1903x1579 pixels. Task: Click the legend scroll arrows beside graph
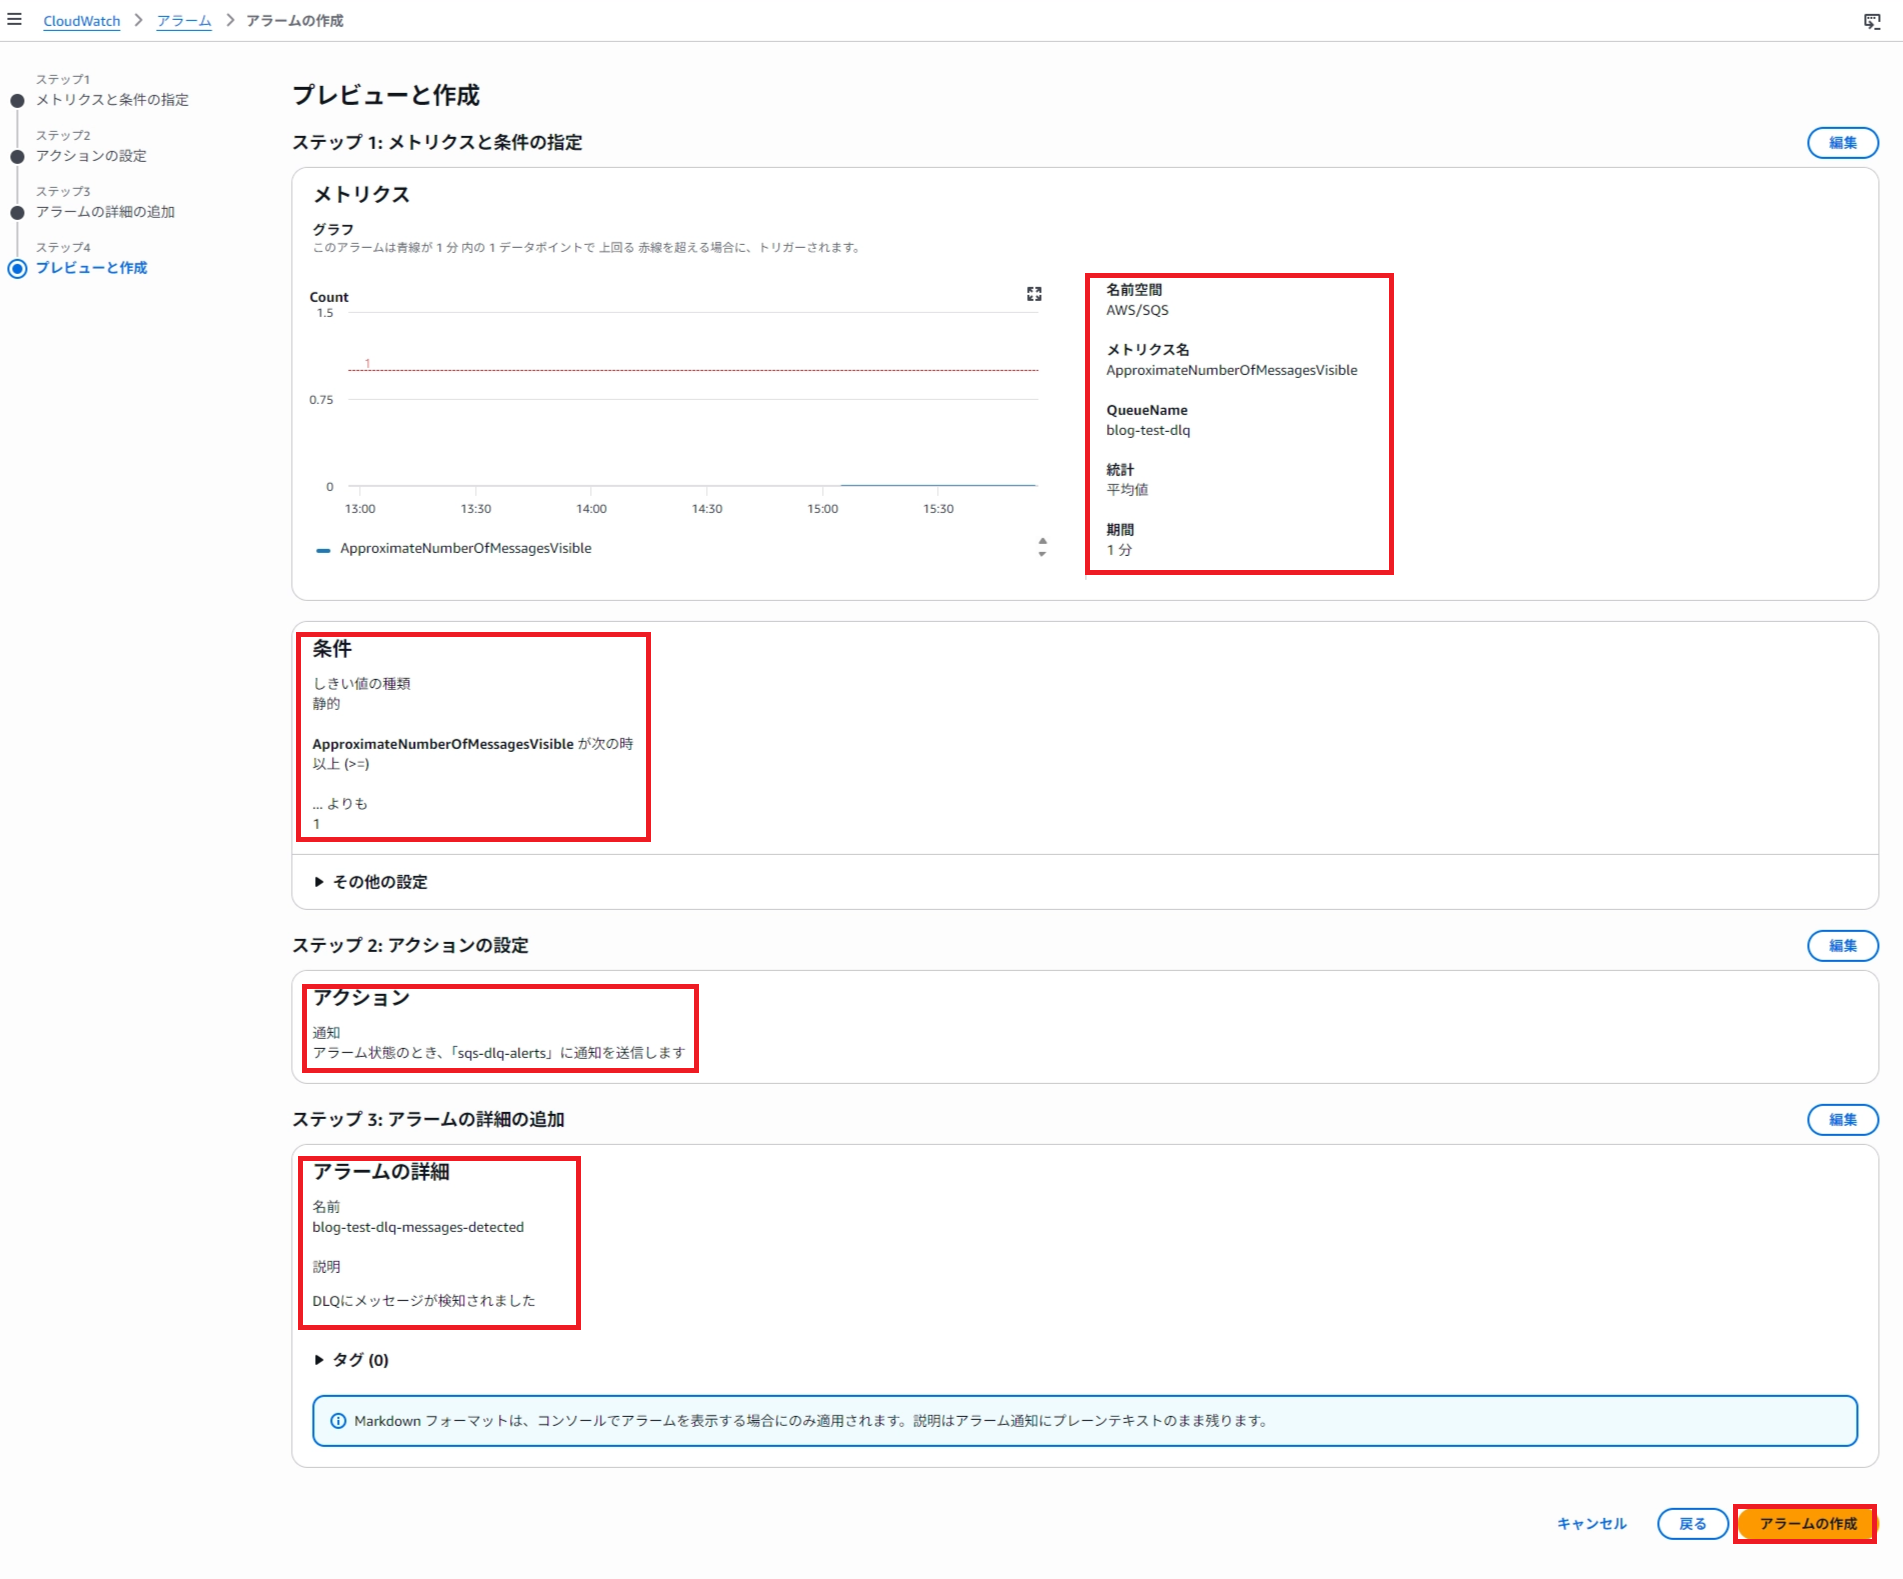click(x=1042, y=547)
